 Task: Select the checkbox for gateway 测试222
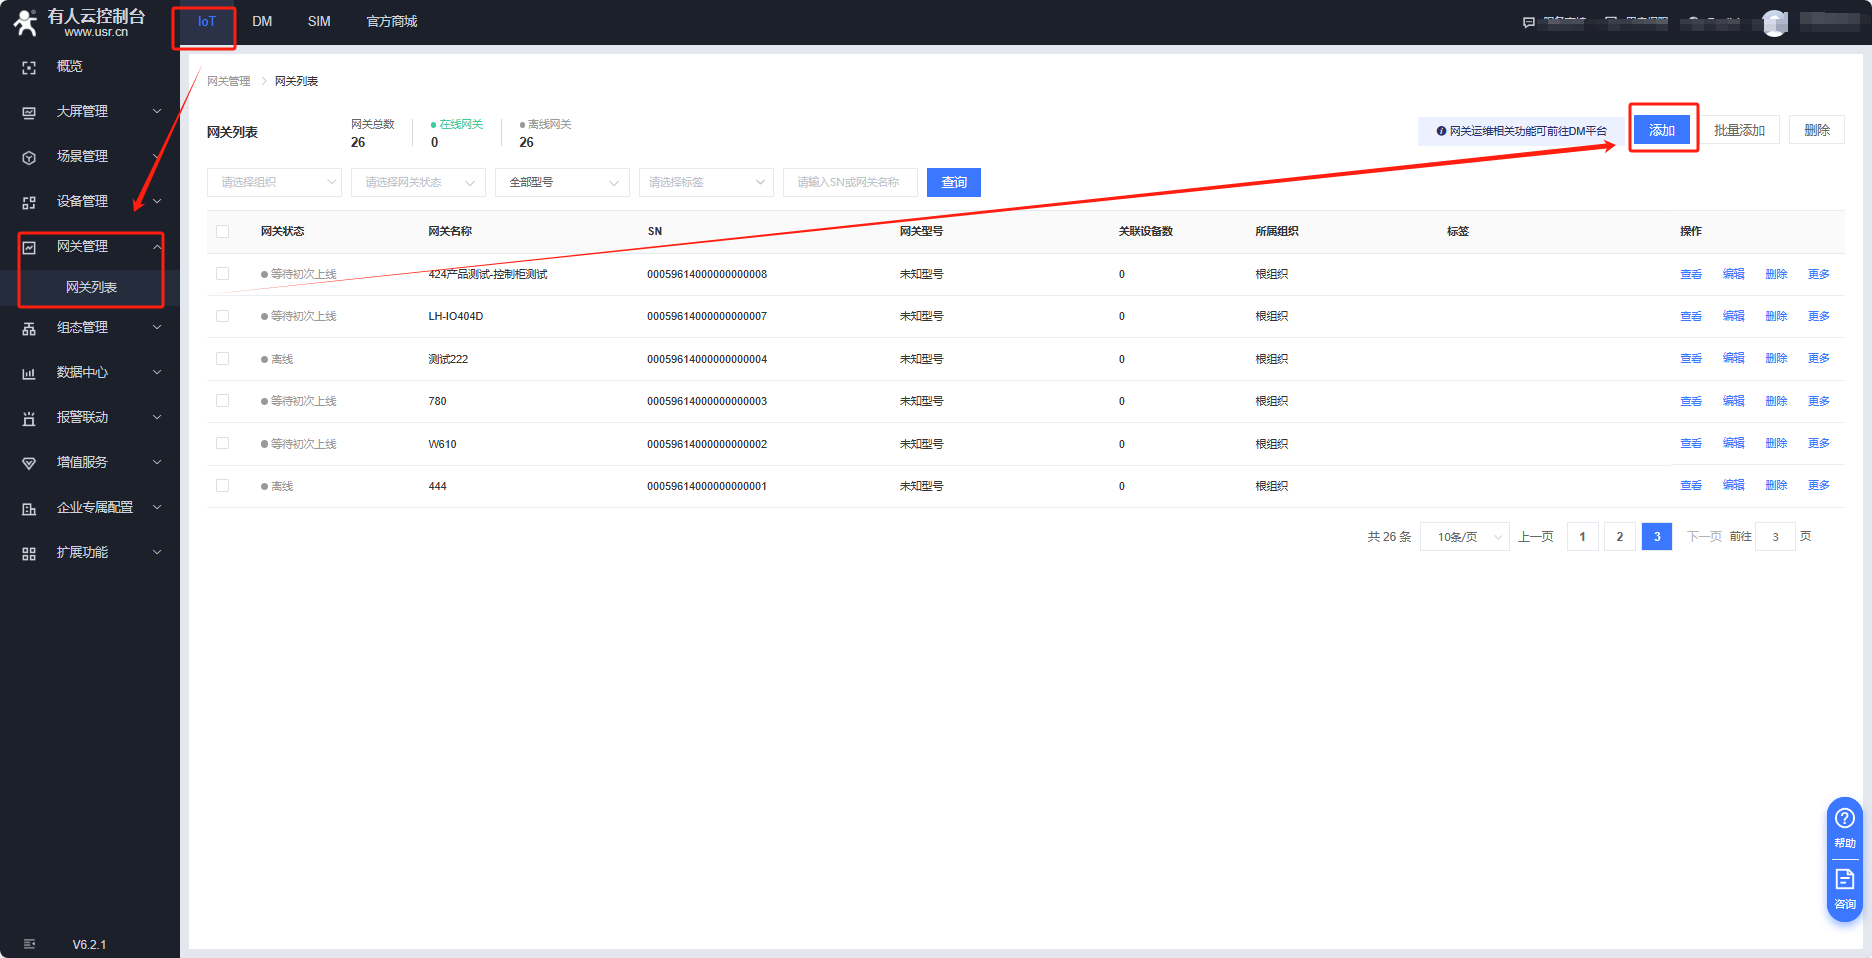[223, 359]
